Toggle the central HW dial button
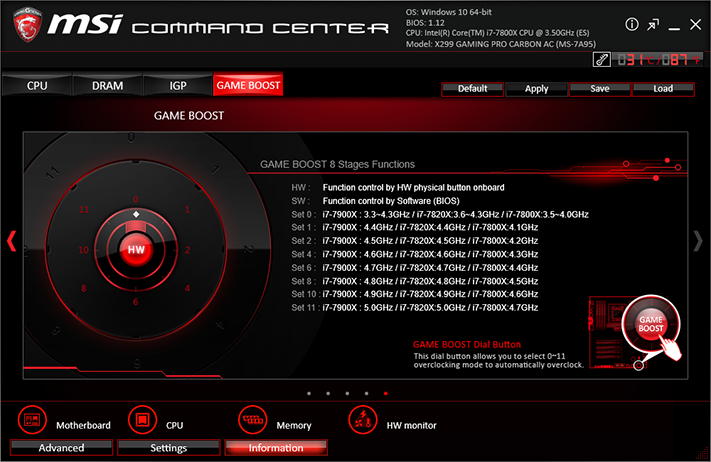Viewport: 711px width, 462px height. tap(136, 249)
